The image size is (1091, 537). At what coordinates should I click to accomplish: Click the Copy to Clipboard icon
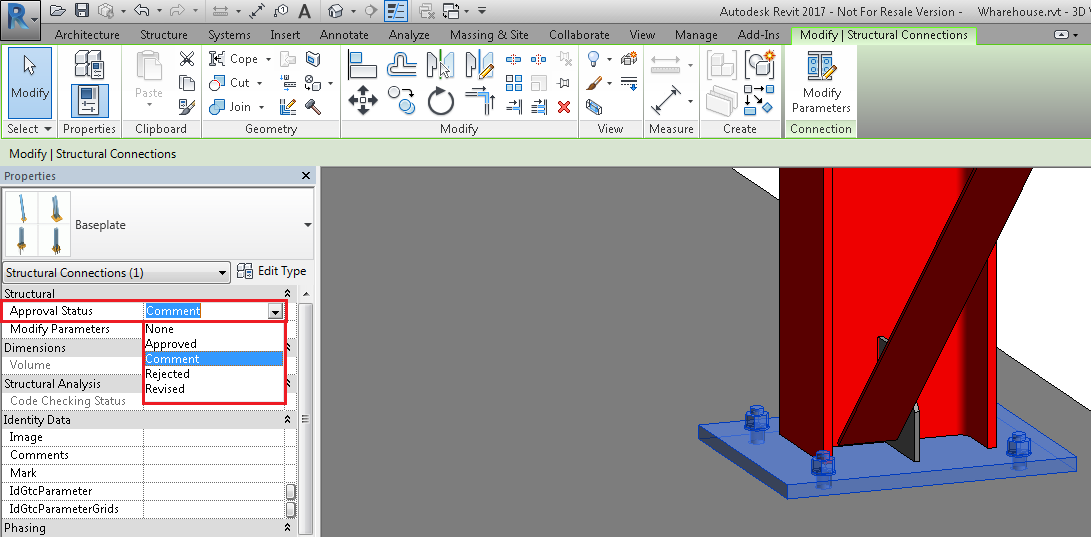pos(186,83)
